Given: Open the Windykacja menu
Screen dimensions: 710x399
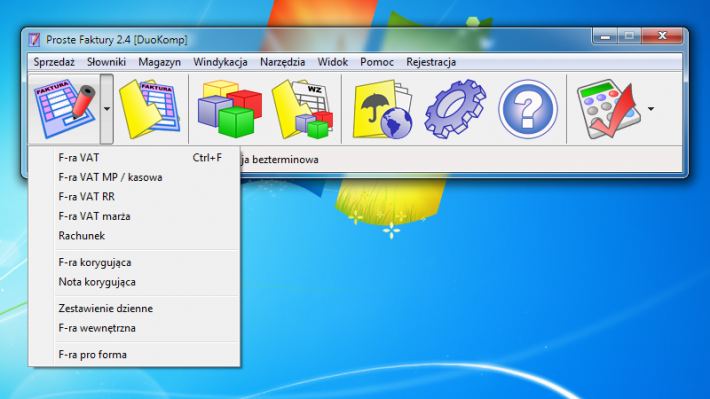Looking at the screenshot, I should pyautogui.click(x=221, y=62).
